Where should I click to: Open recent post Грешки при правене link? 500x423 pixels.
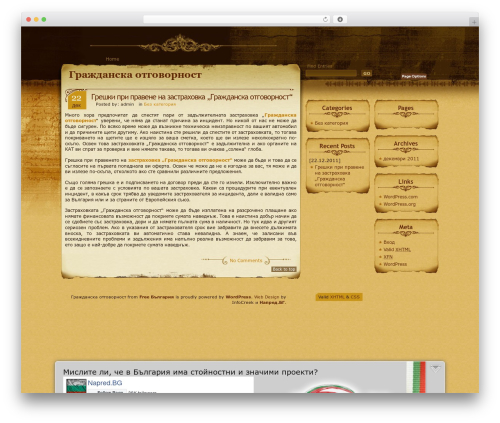[339, 176]
